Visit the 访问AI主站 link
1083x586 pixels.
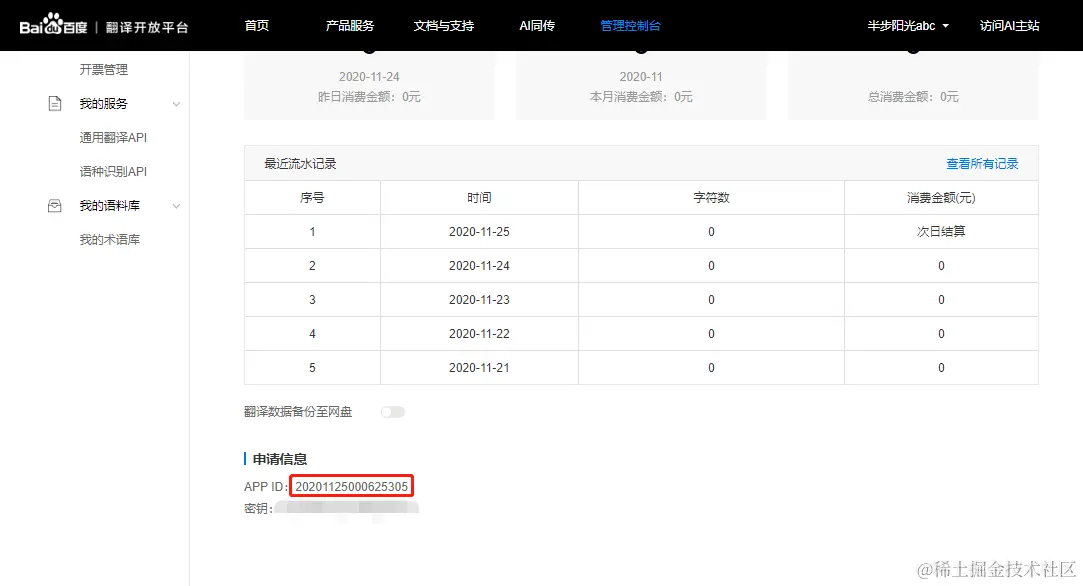[x=1009, y=26]
